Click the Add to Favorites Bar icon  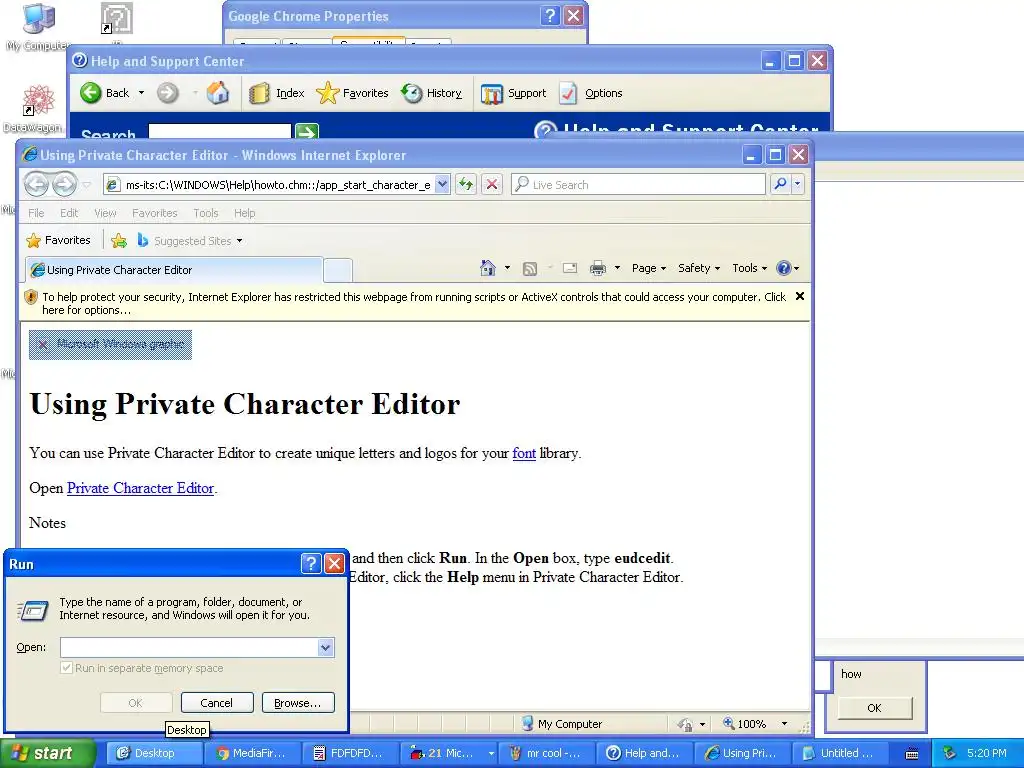click(x=119, y=240)
